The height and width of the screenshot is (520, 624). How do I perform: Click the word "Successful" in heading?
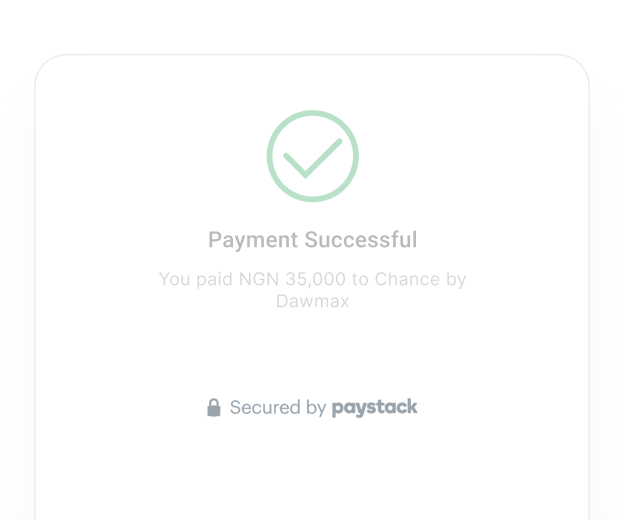pos(360,240)
